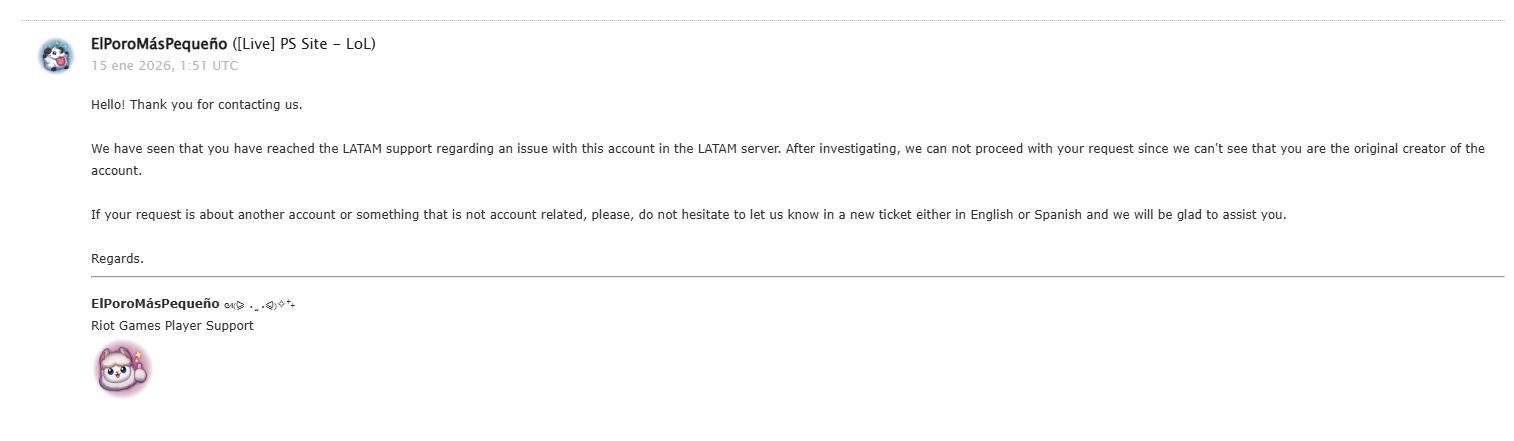This screenshot has width=1514, height=441.
Task: Open the pink poro signature image
Action: [123, 370]
